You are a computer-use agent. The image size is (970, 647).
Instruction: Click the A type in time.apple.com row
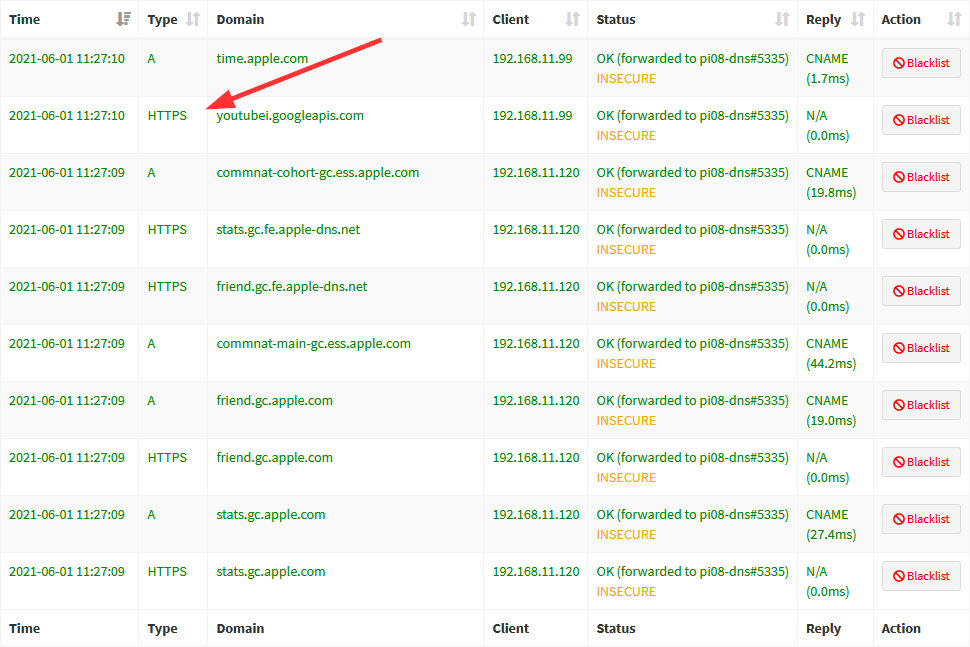[x=152, y=59]
